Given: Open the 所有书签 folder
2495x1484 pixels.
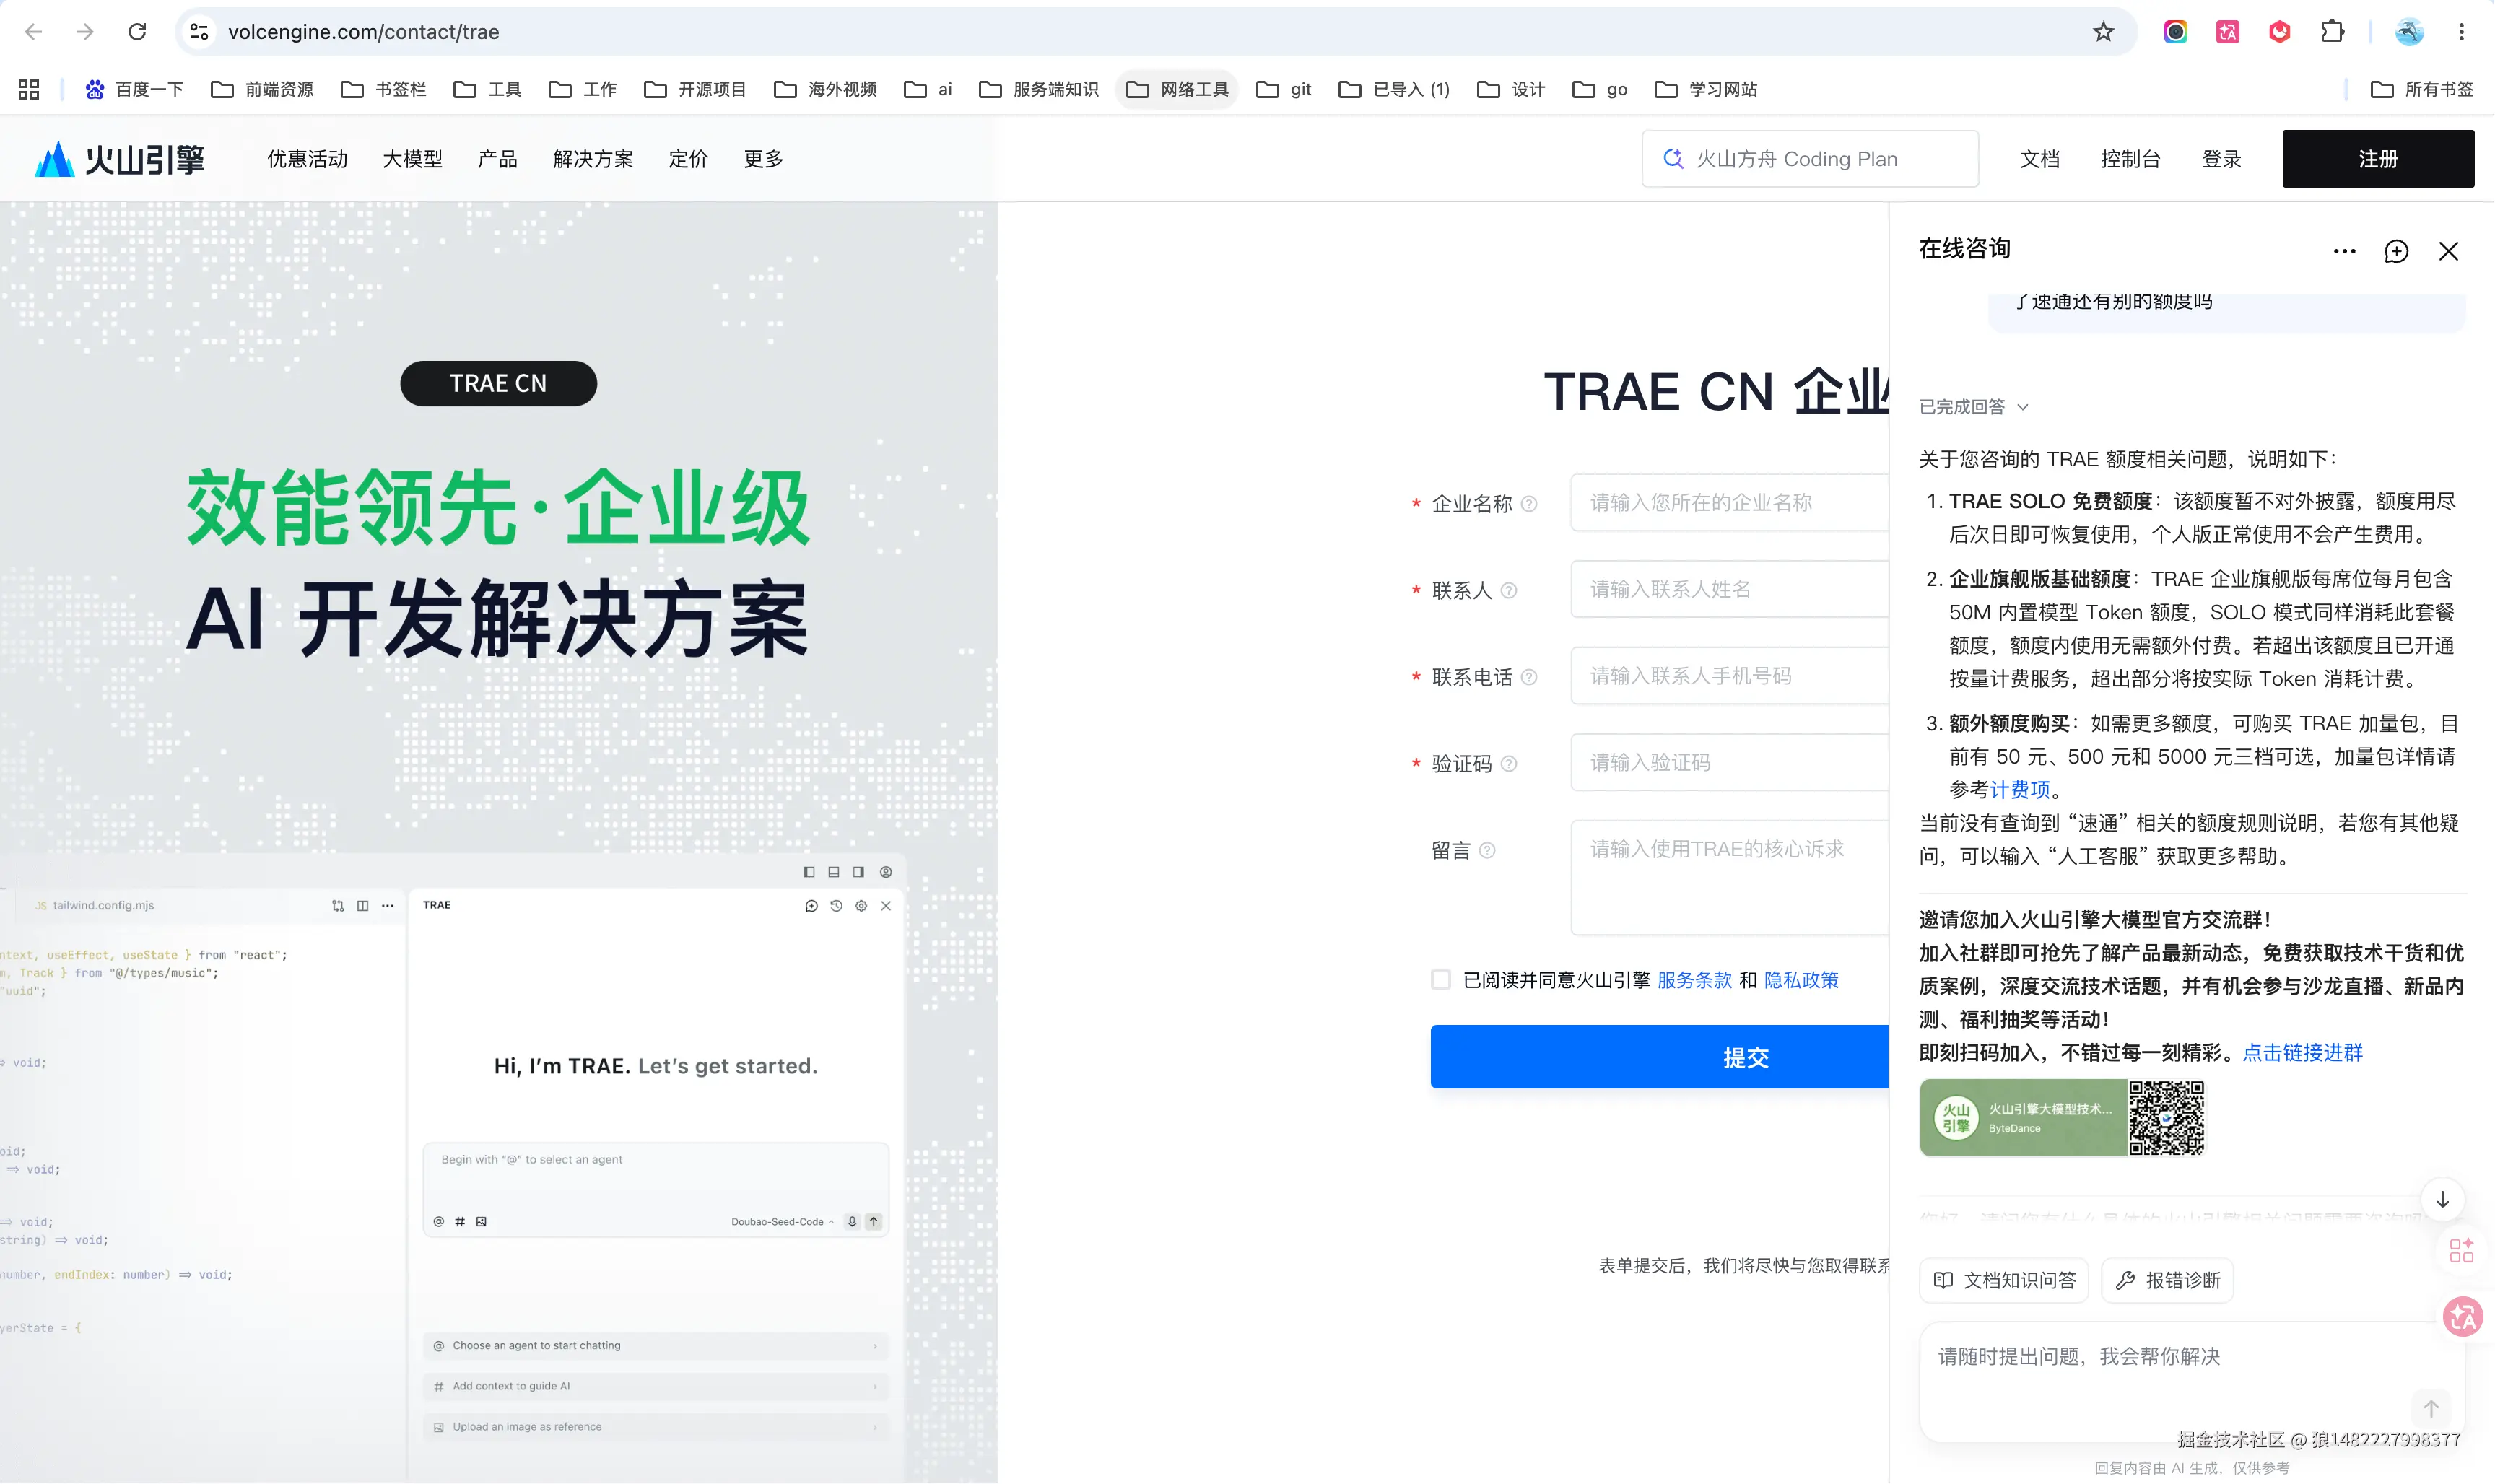Looking at the screenshot, I should click(2421, 89).
